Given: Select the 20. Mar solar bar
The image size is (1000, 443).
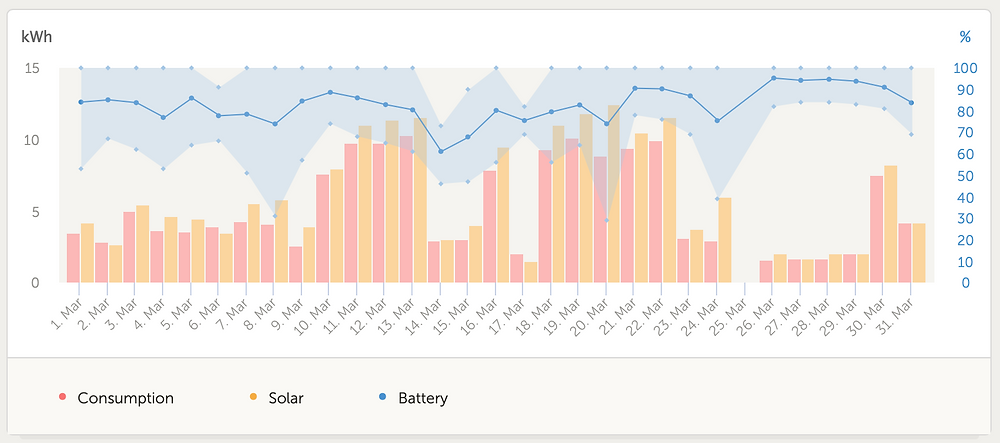Looking at the screenshot, I should [614, 194].
